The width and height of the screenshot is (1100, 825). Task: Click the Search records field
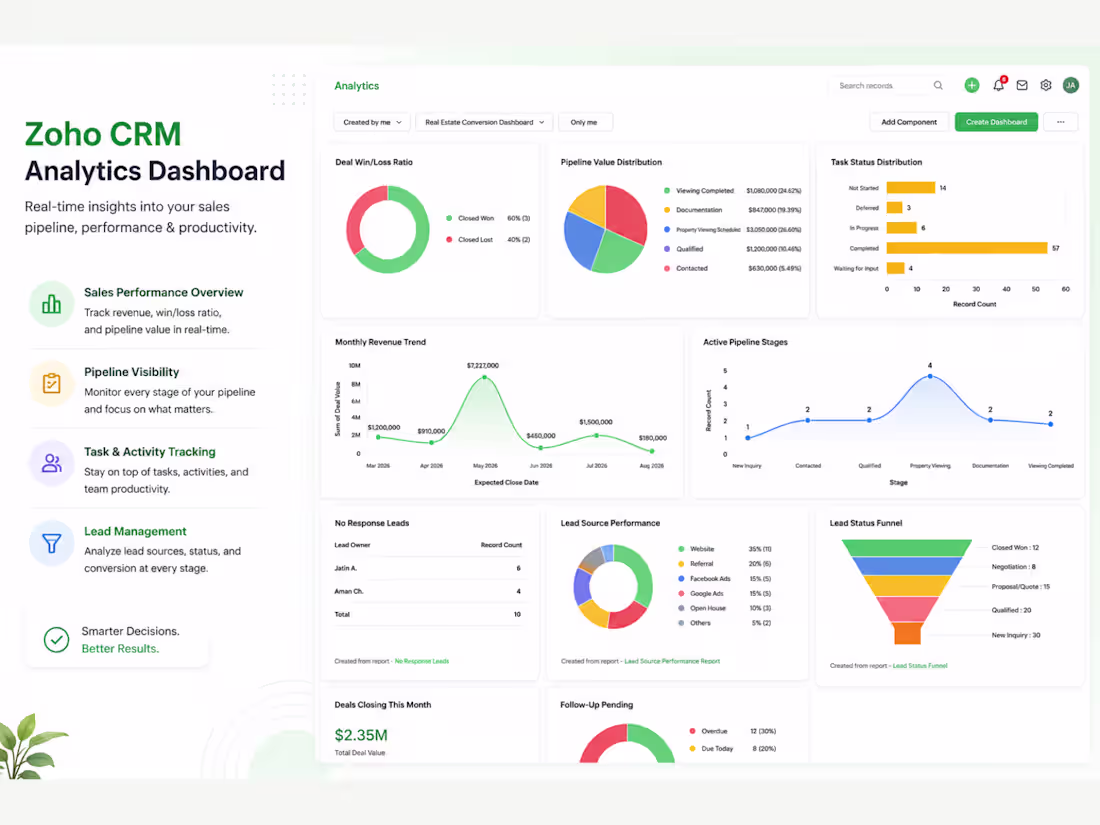[x=888, y=86]
